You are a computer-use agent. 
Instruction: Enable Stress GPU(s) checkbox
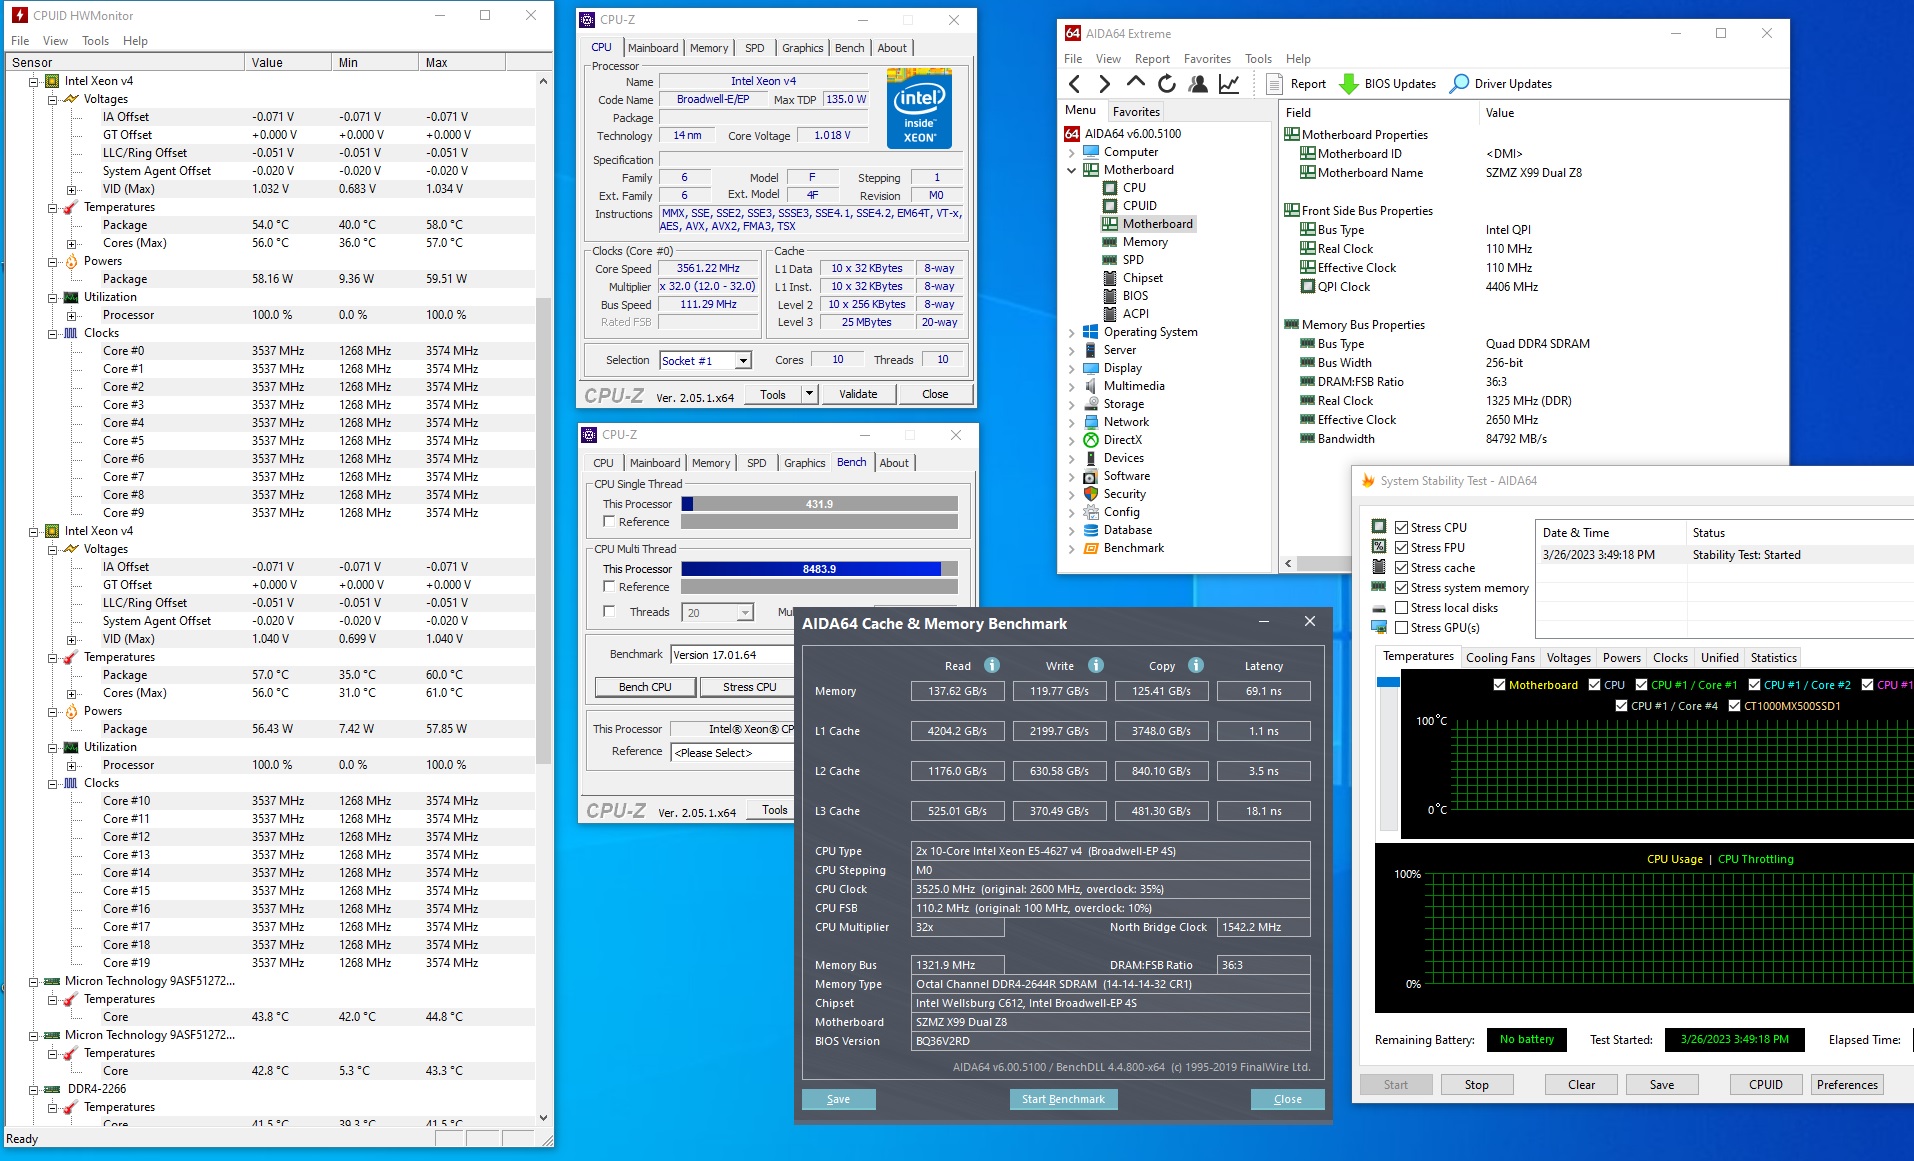(1402, 628)
